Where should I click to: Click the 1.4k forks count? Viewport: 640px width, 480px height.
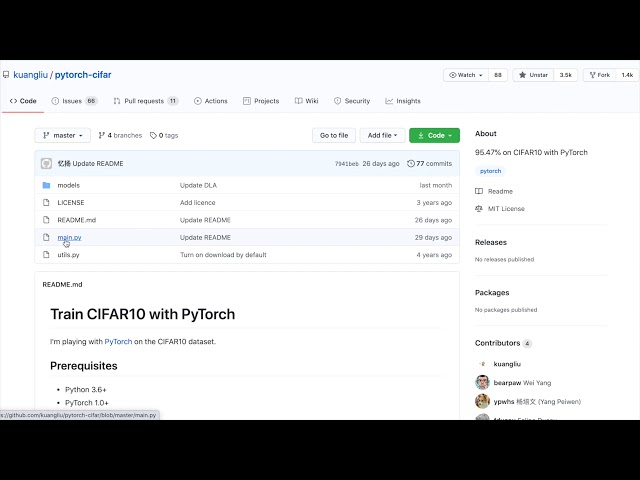click(627, 75)
